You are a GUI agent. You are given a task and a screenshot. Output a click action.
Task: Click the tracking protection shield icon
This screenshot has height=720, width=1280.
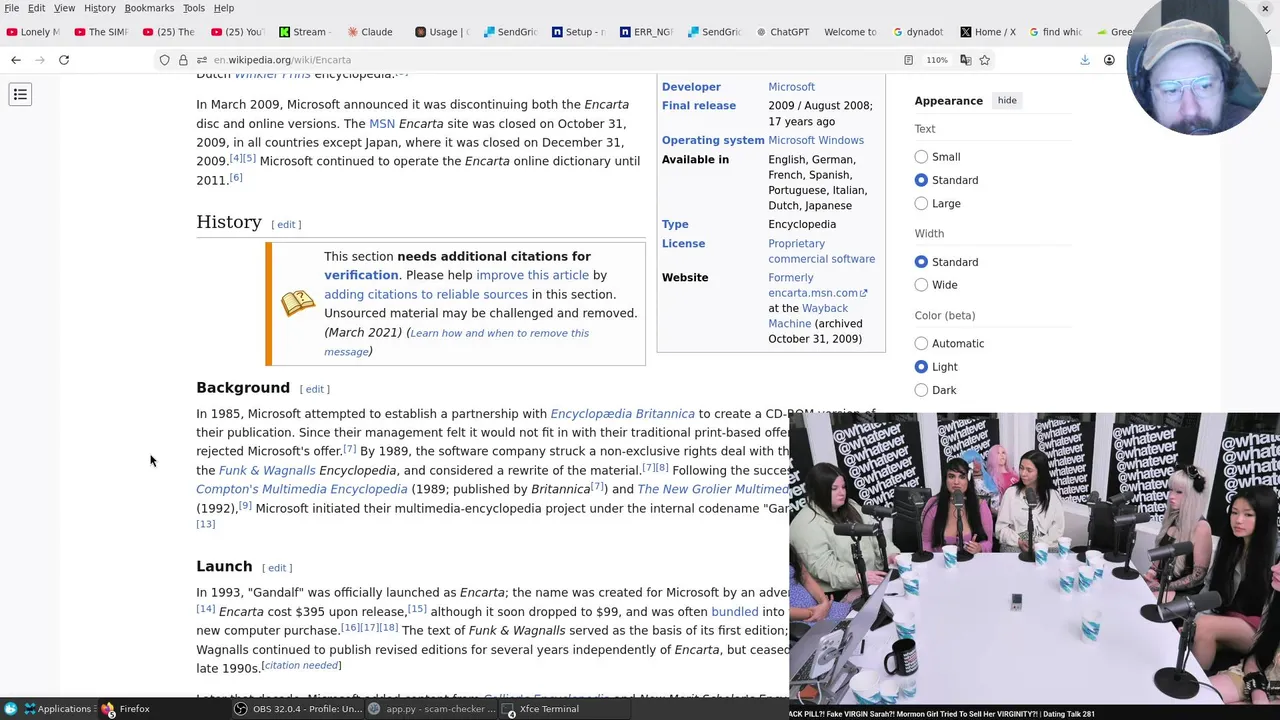pyautogui.click(x=165, y=60)
